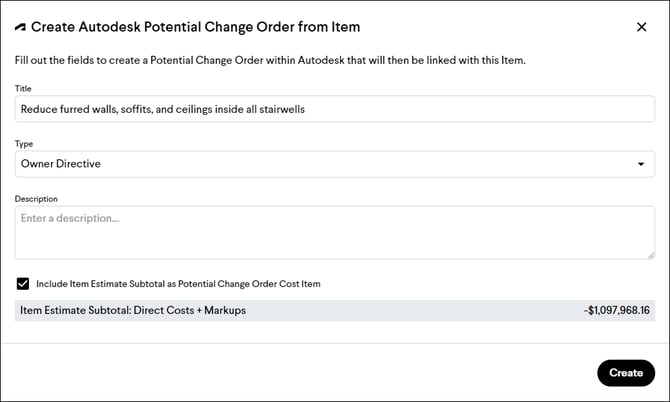The image size is (670, 402).
Task: Click the Type dropdown caret arrow
Action: click(640, 164)
